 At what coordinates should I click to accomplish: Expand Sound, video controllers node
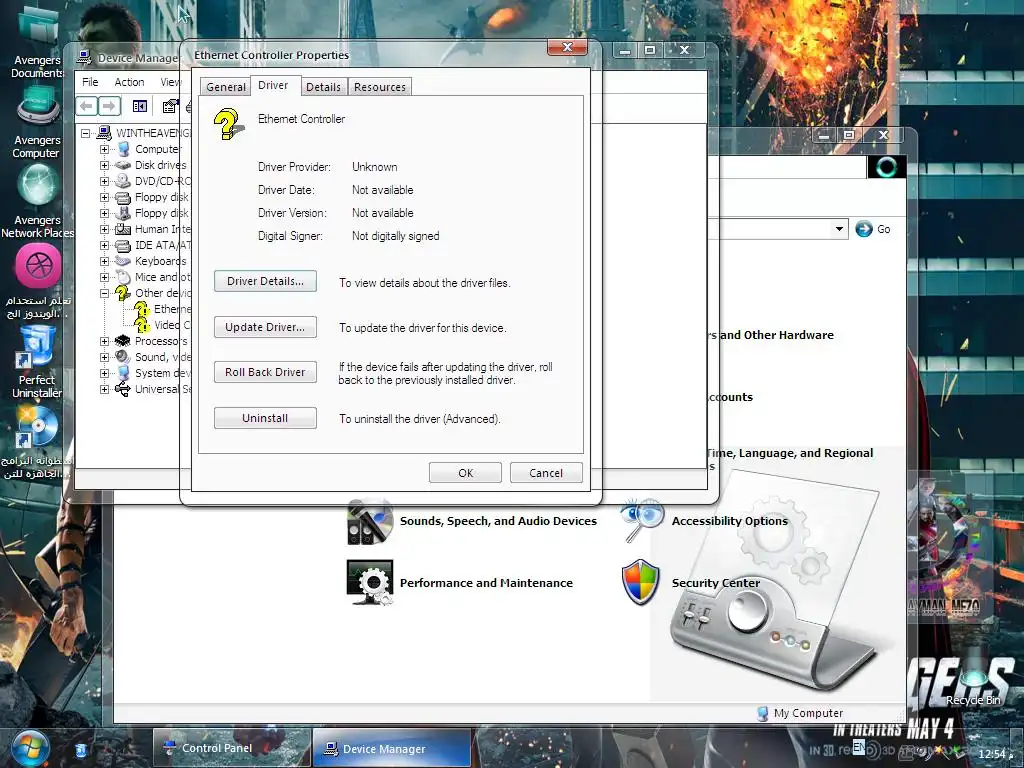click(104, 357)
